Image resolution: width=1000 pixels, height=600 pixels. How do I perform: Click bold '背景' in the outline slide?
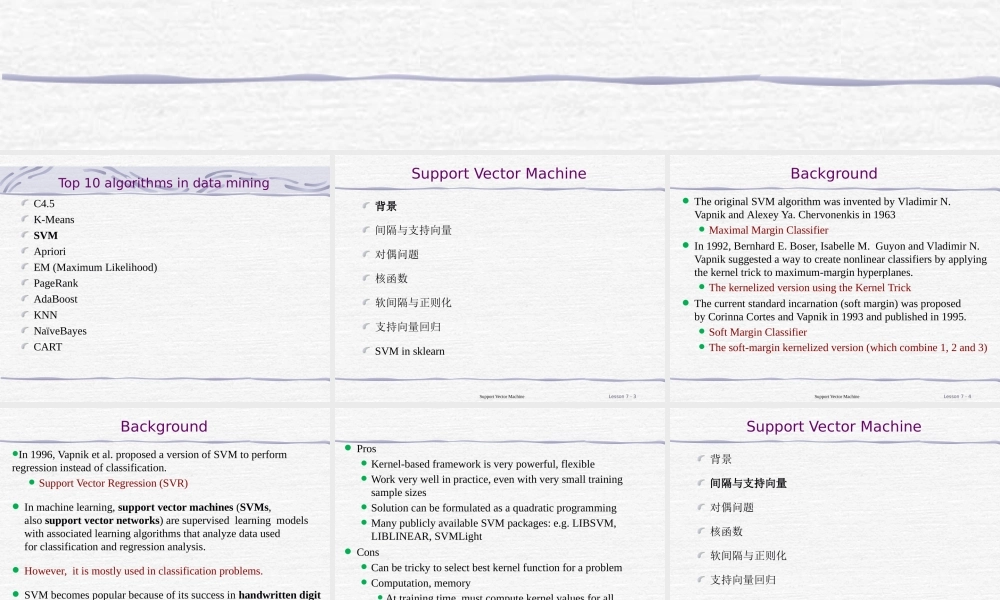coord(386,206)
